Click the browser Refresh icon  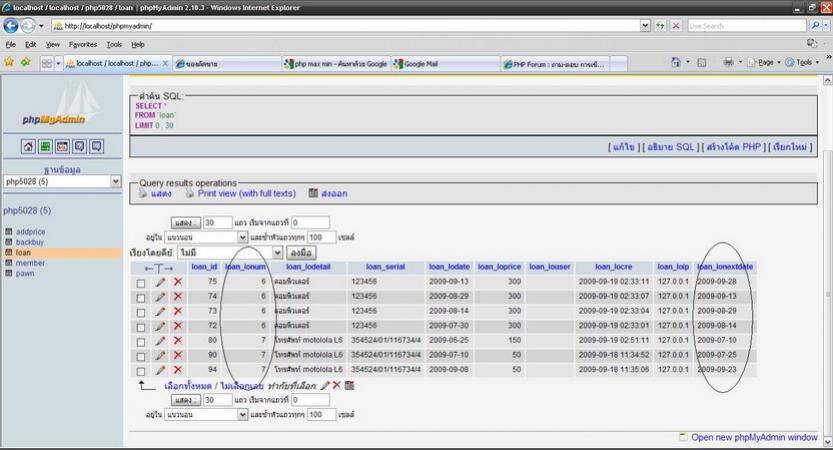660,26
